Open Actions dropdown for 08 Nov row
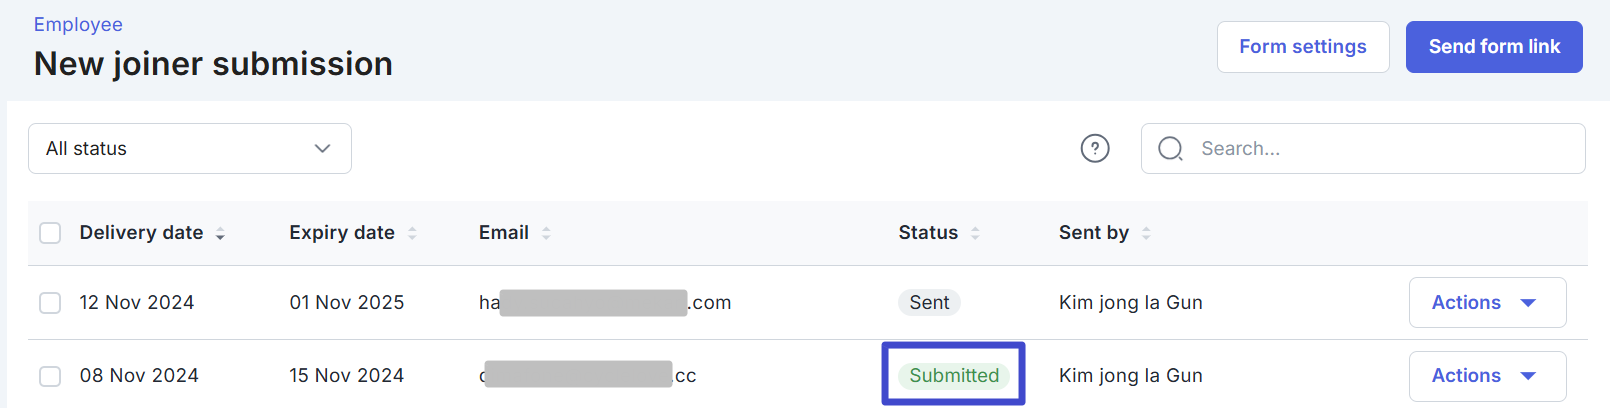 coord(1487,376)
